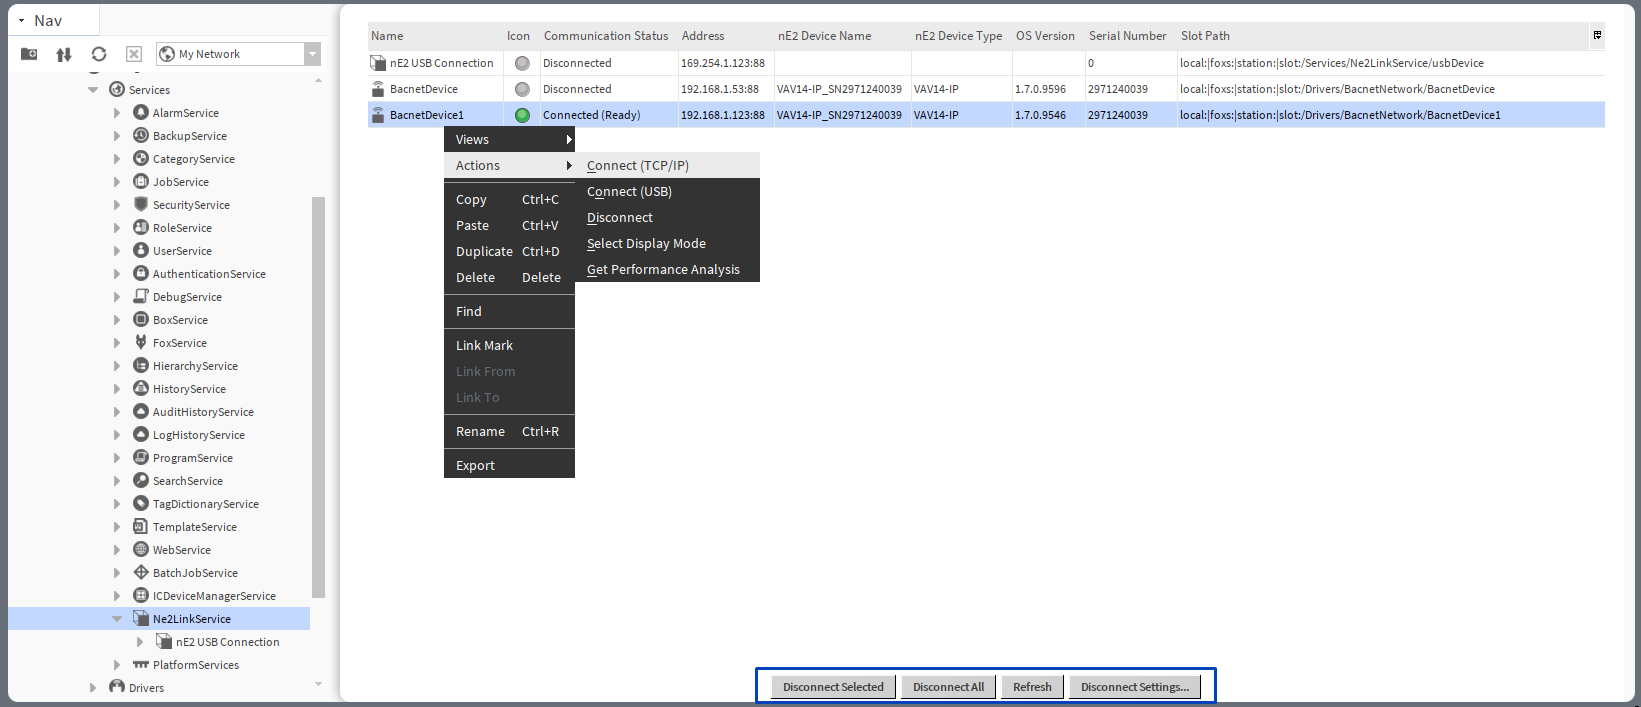Open the My Network dropdown
The width and height of the screenshot is (1641, 707).
coord(313,54)
